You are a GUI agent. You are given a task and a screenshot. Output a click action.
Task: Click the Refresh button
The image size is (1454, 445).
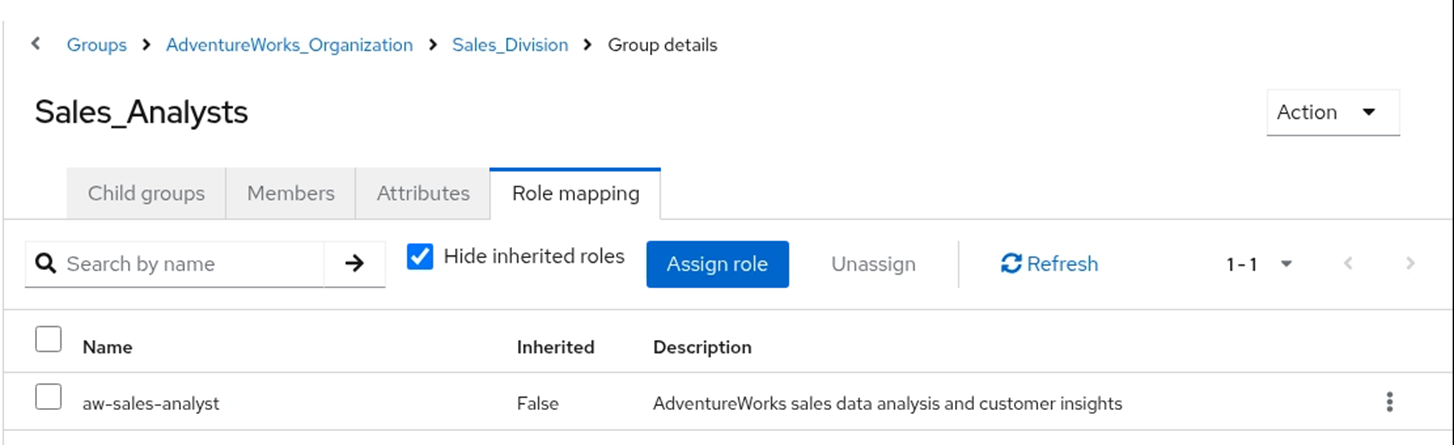(x=1049, y=264)
